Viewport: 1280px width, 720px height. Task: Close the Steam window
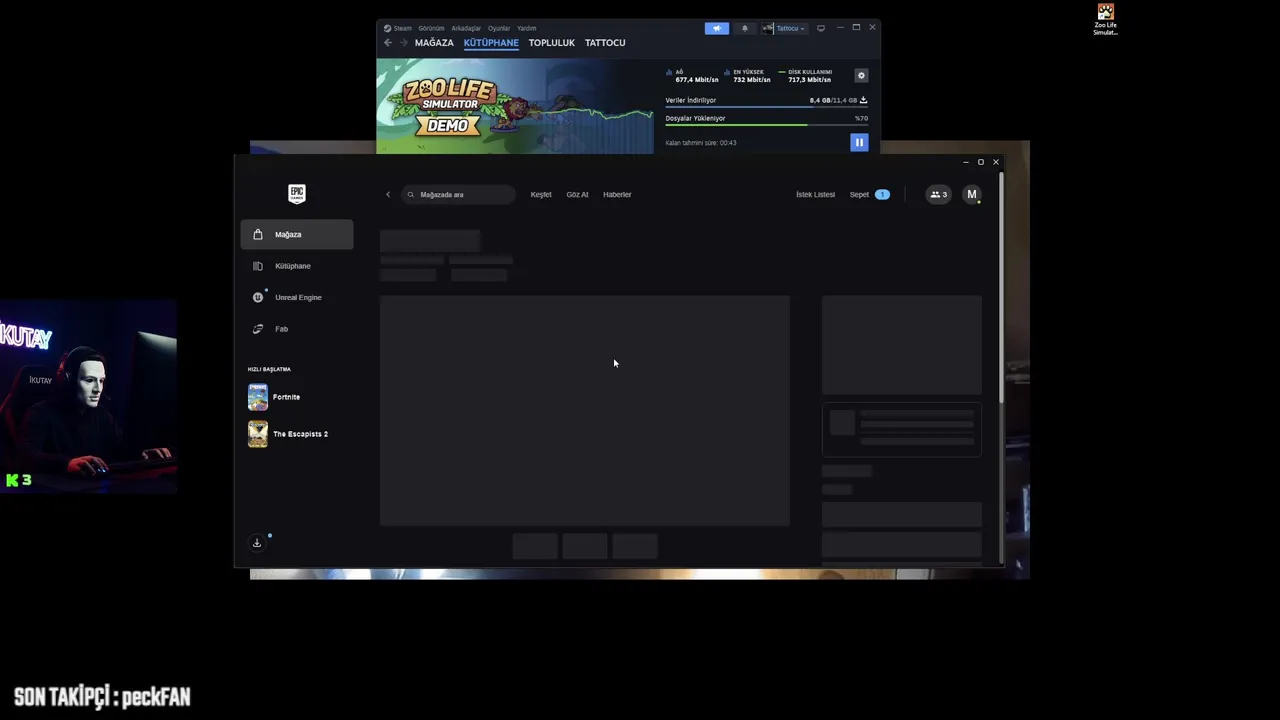[872, 28]
